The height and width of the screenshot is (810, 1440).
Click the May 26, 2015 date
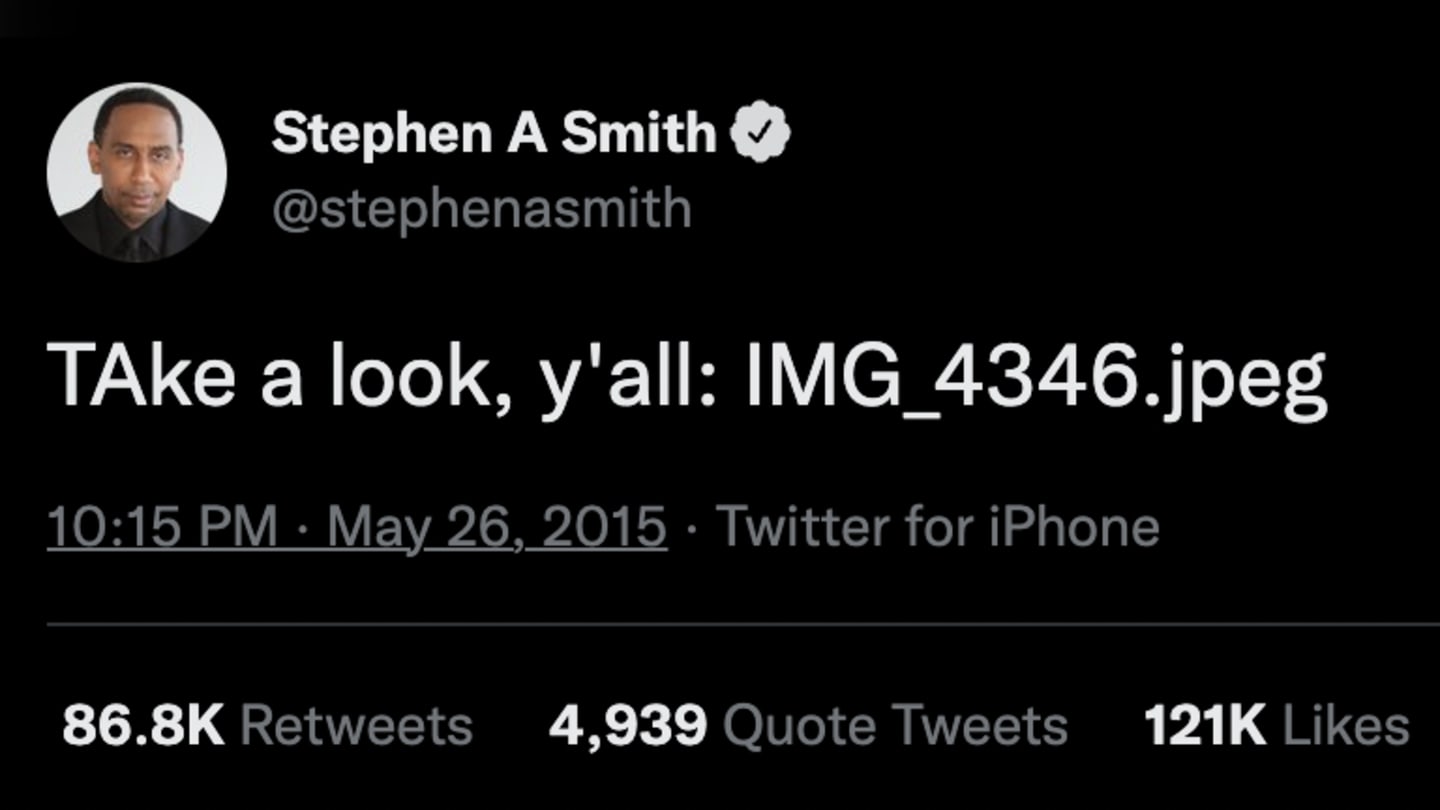tap(497, 527)
